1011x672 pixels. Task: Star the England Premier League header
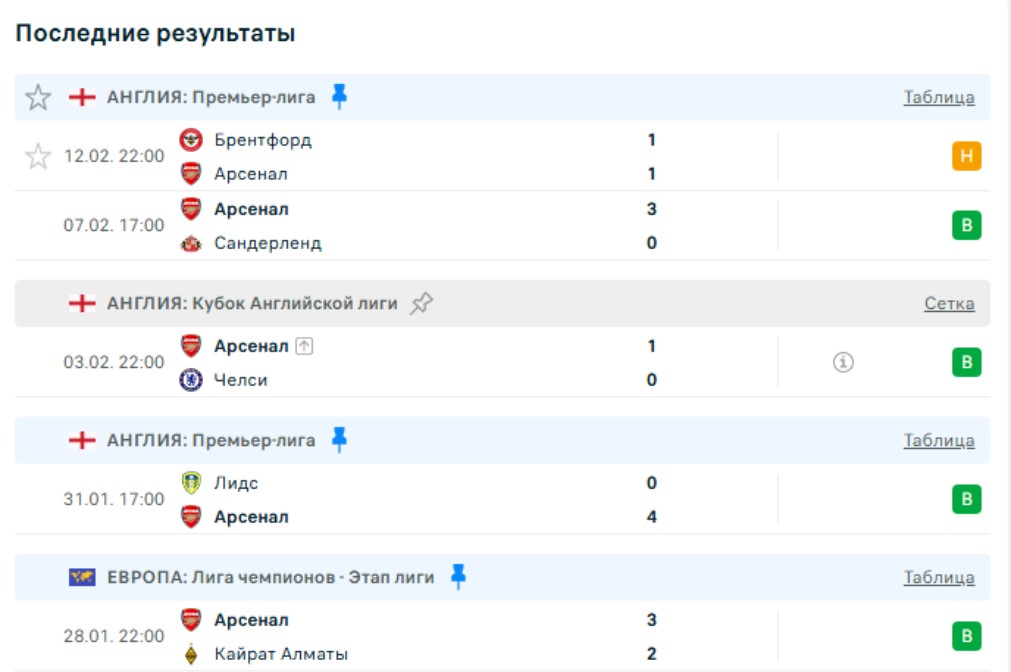pyautogui.click(x=38, y=97)
